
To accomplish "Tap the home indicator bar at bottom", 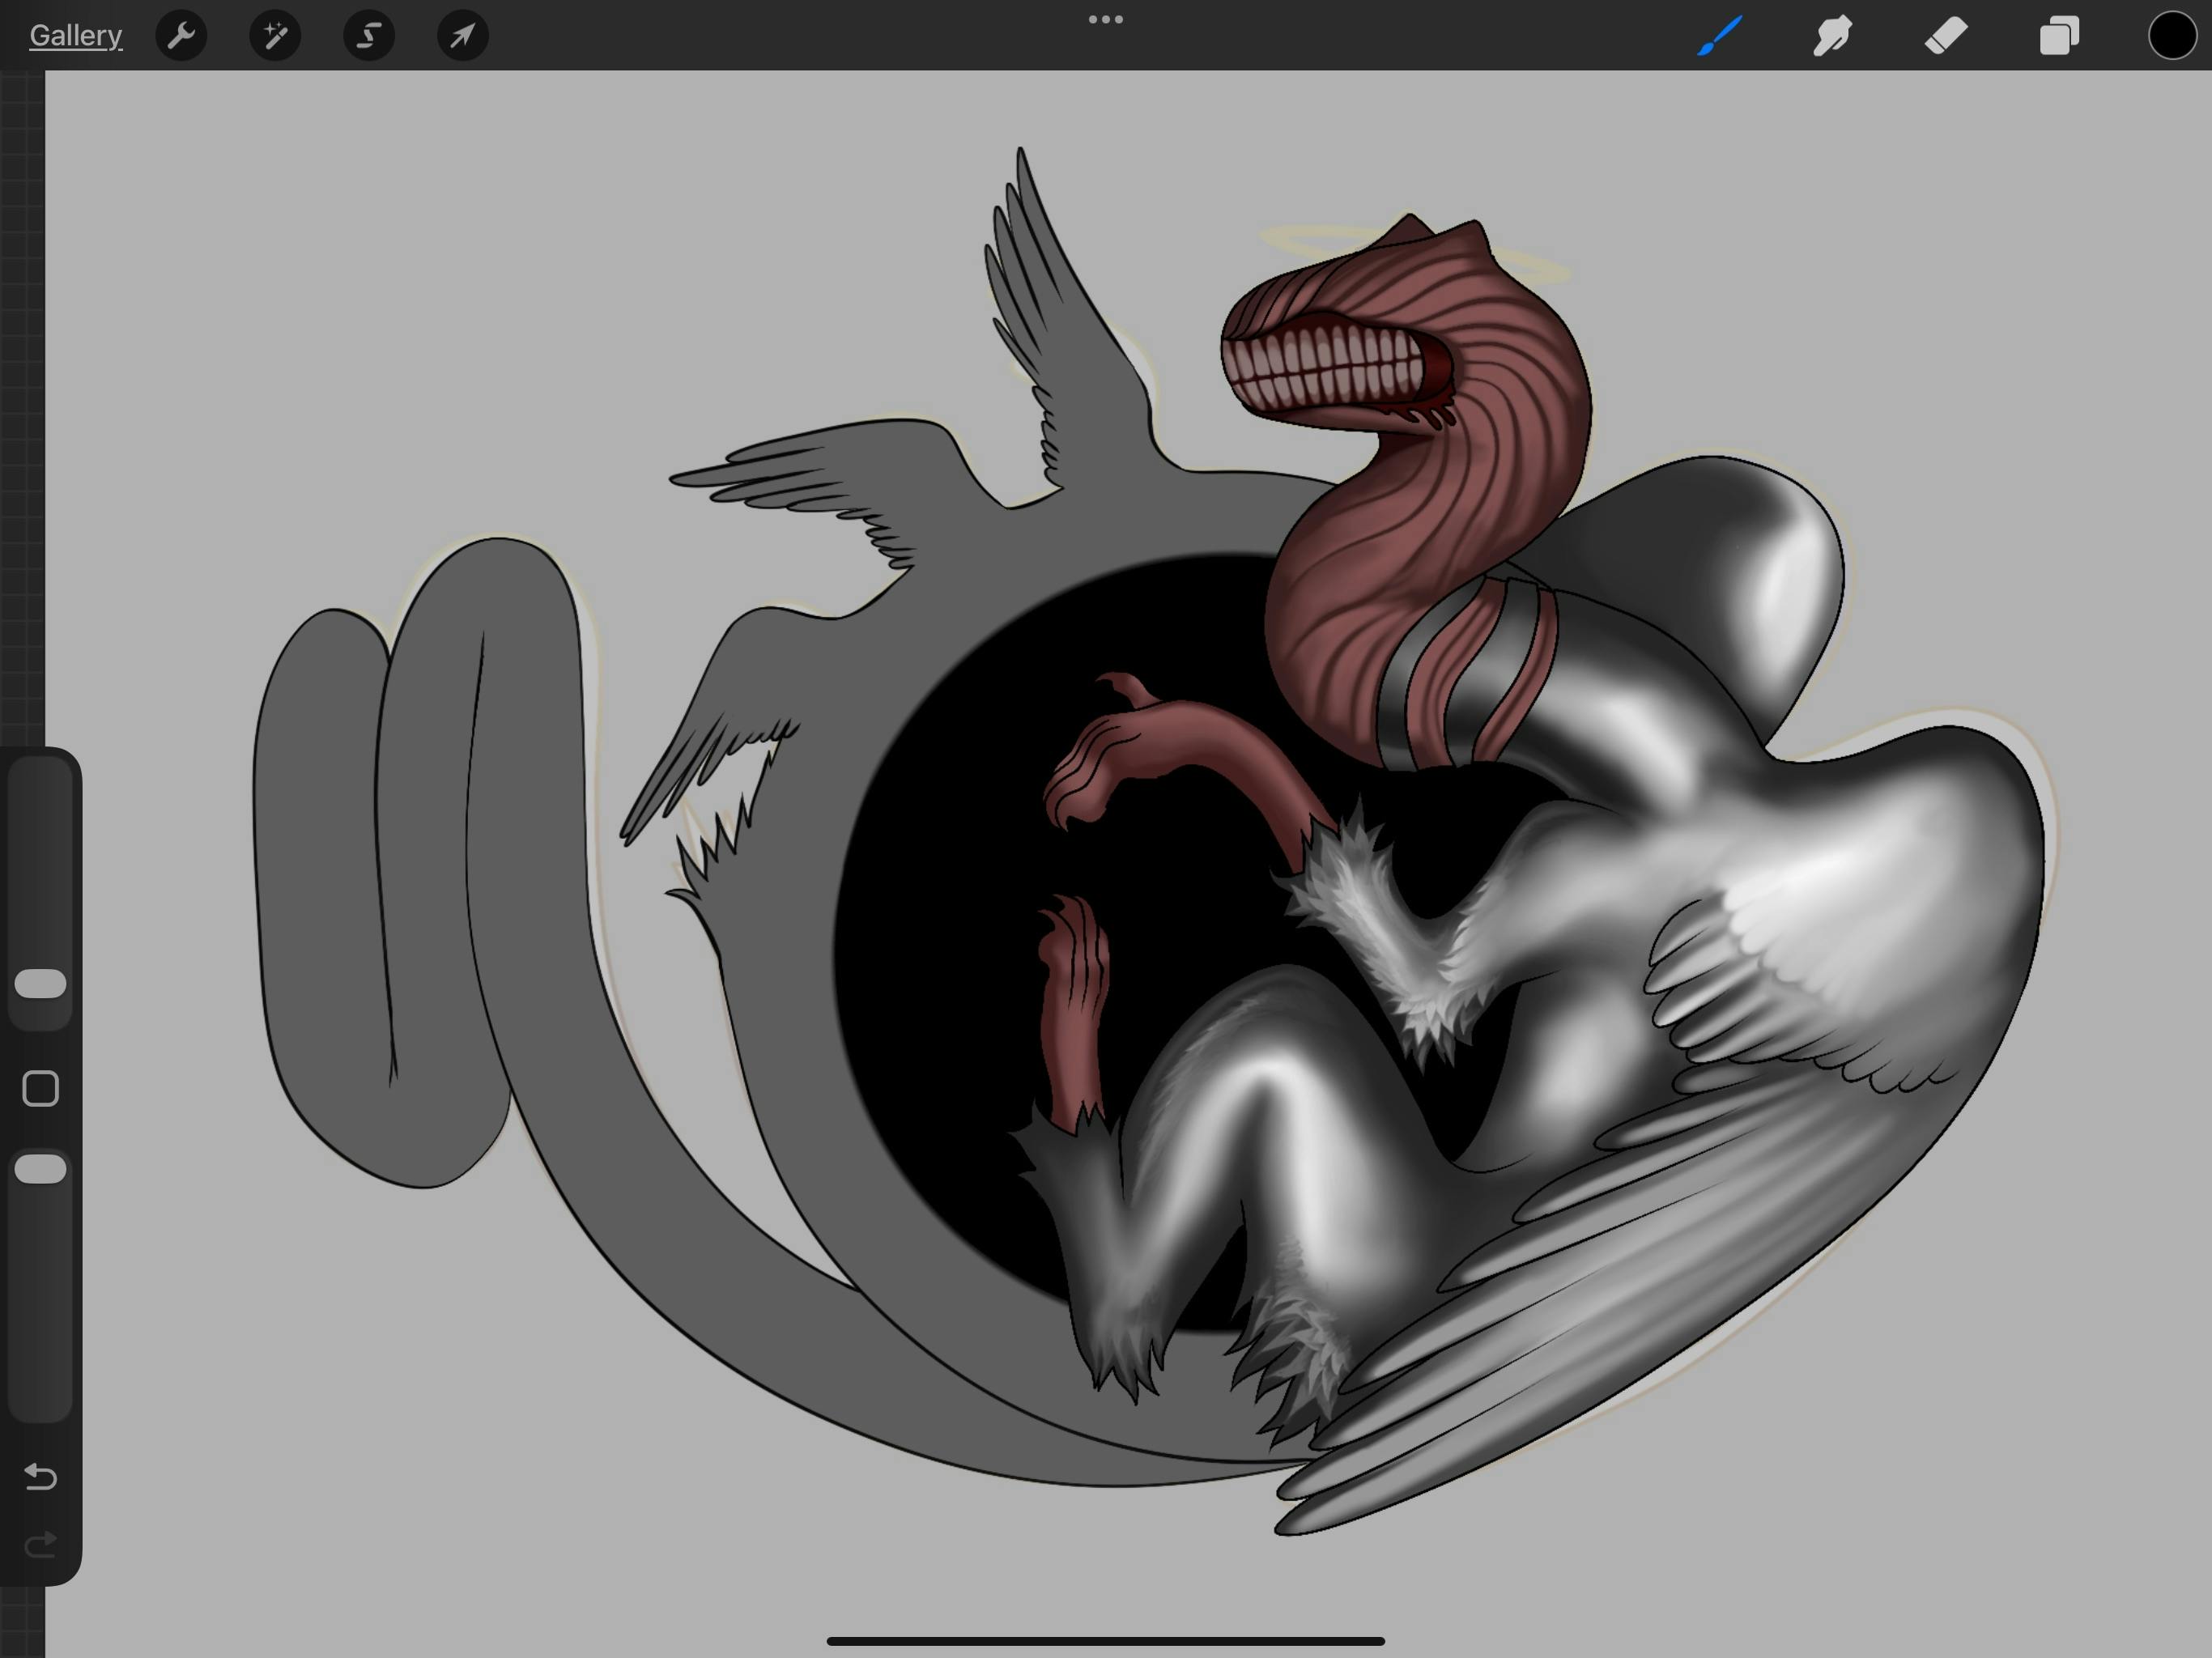I will 1105,1641.
